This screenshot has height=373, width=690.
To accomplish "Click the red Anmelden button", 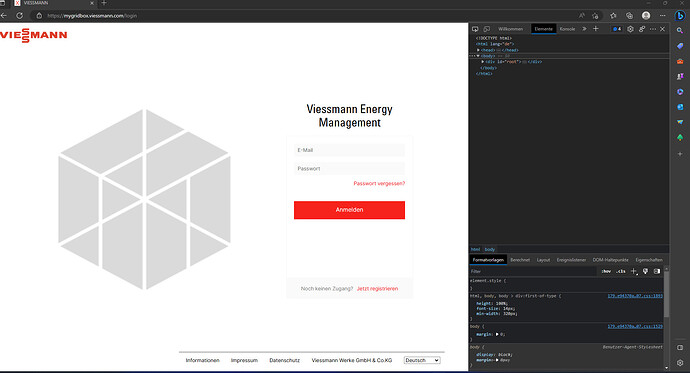I will coord(349,210).
